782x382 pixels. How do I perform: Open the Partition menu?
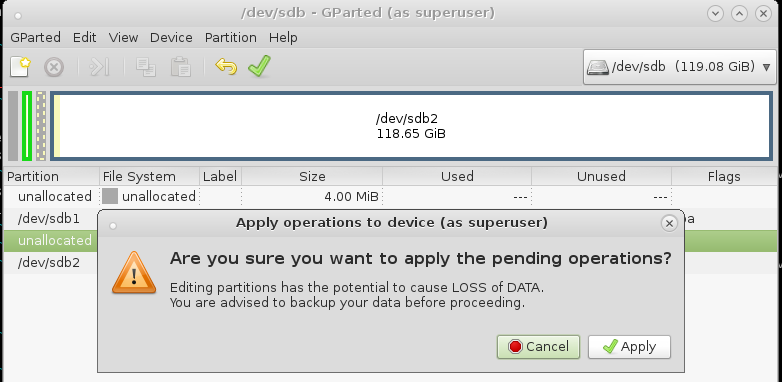(230, 38)
